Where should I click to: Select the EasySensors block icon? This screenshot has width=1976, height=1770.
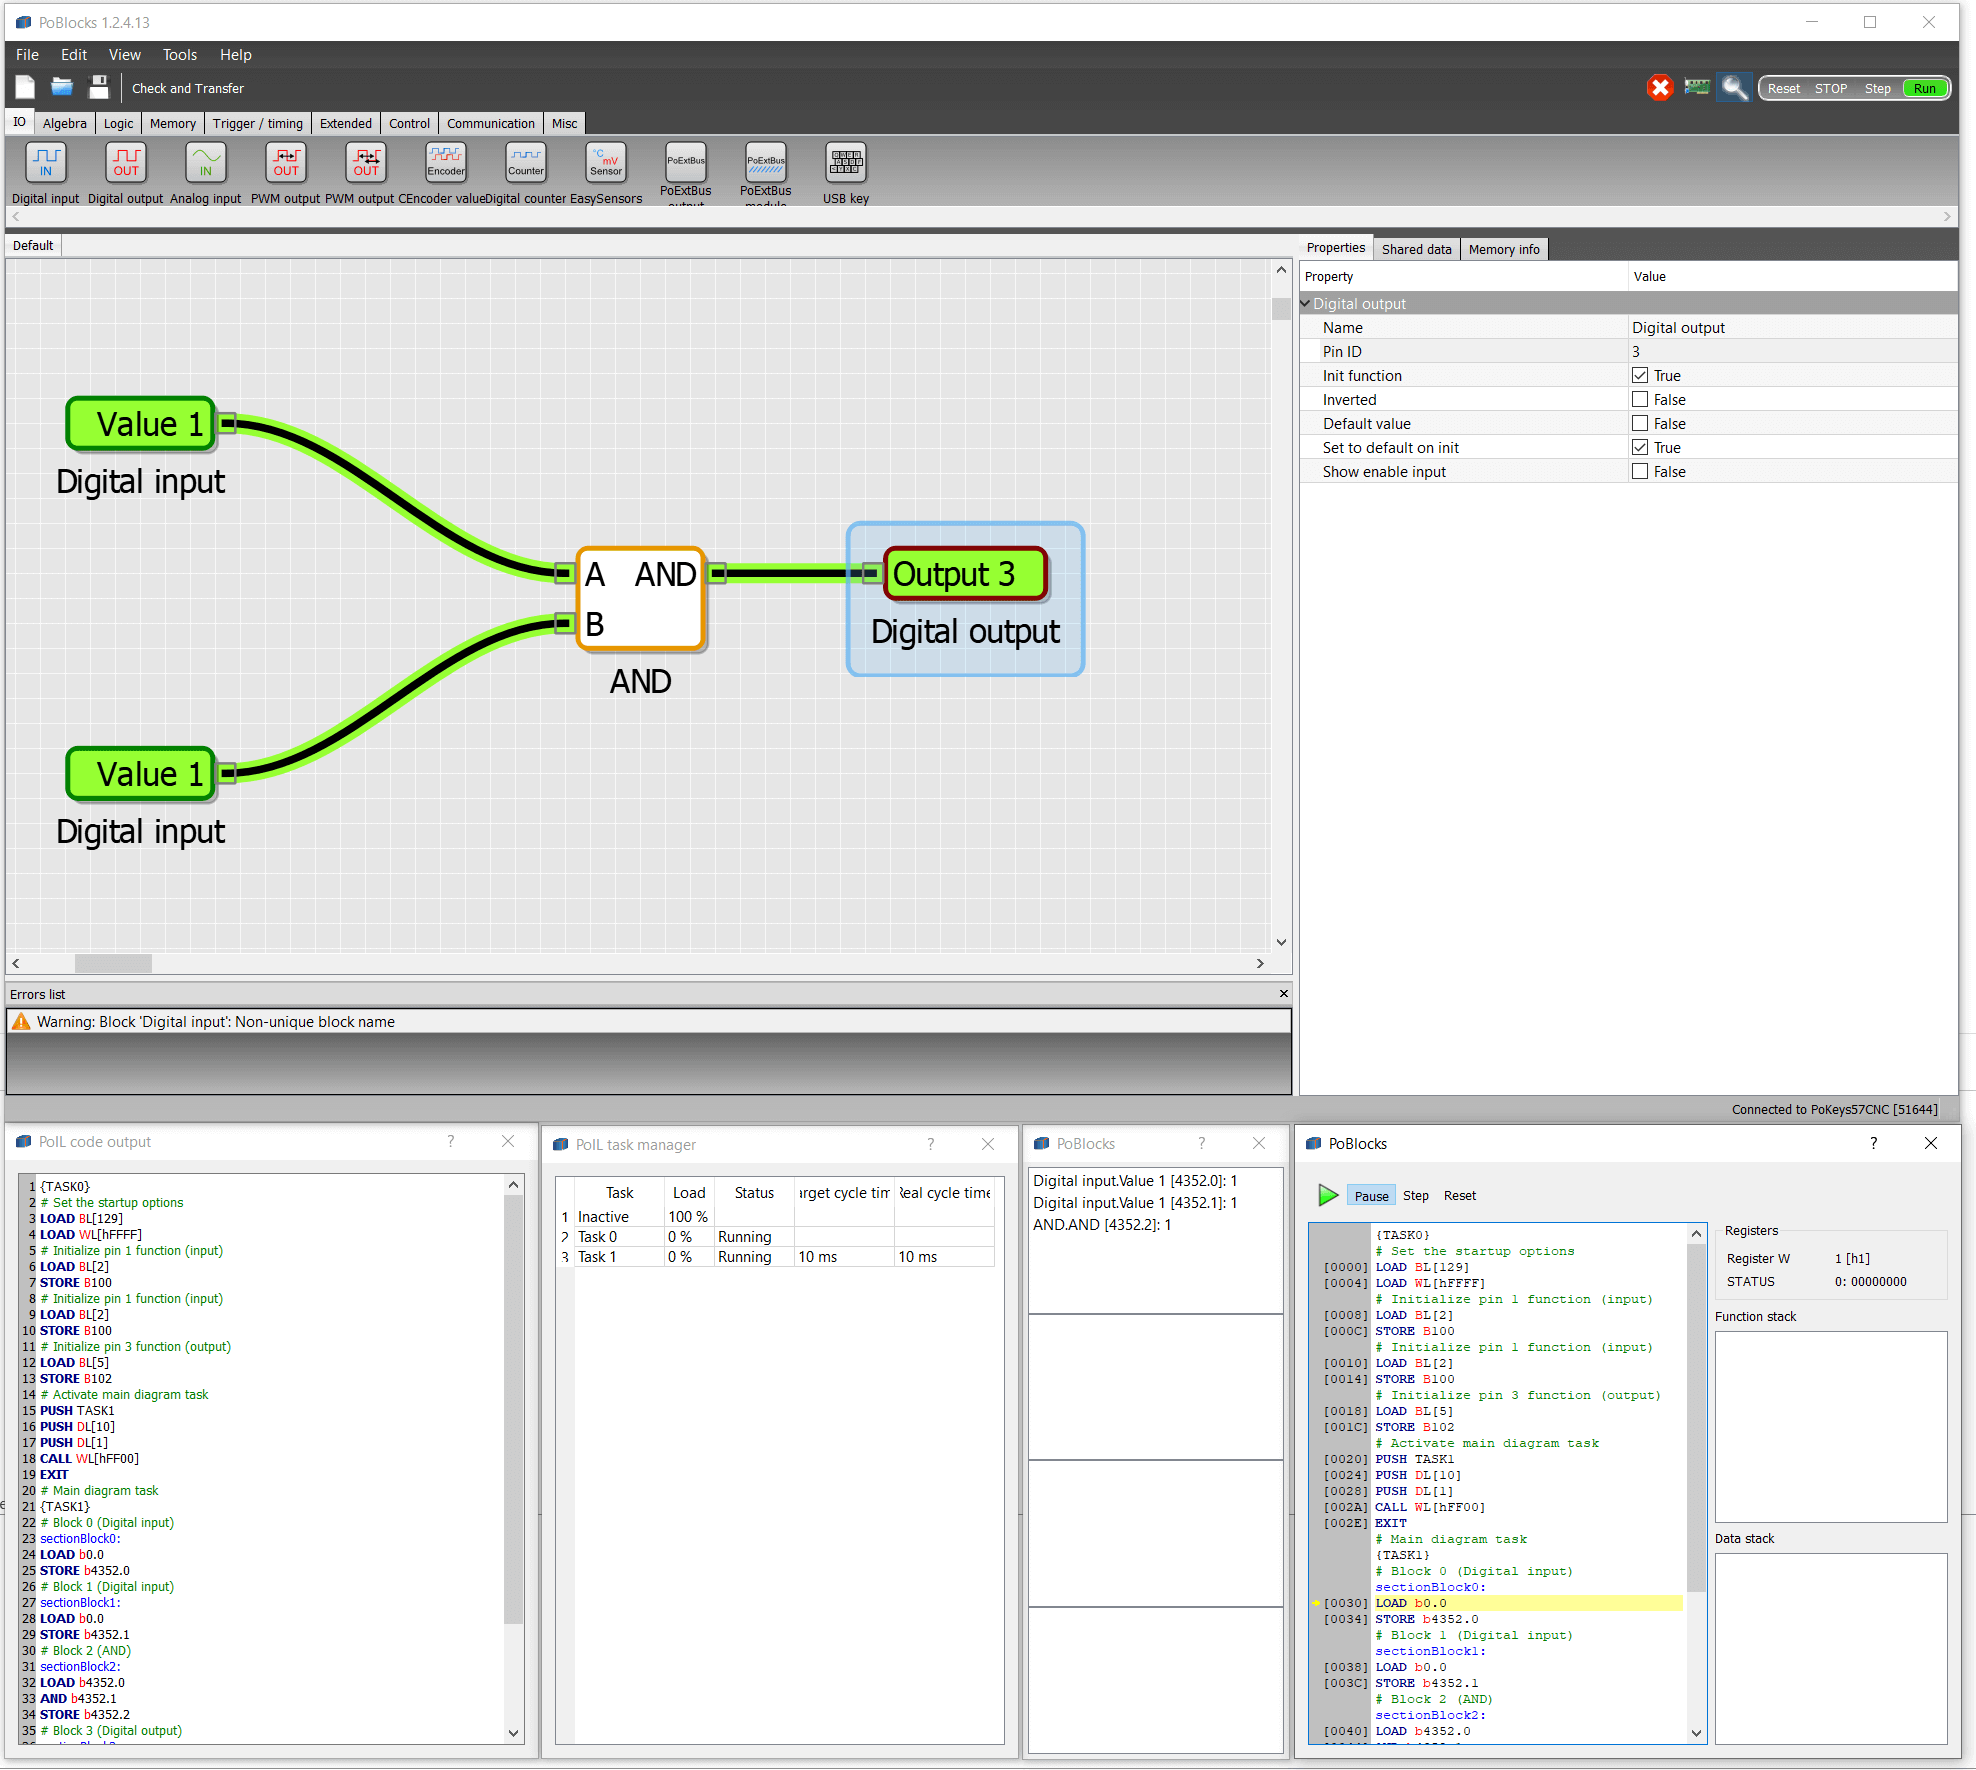[606, 162]
